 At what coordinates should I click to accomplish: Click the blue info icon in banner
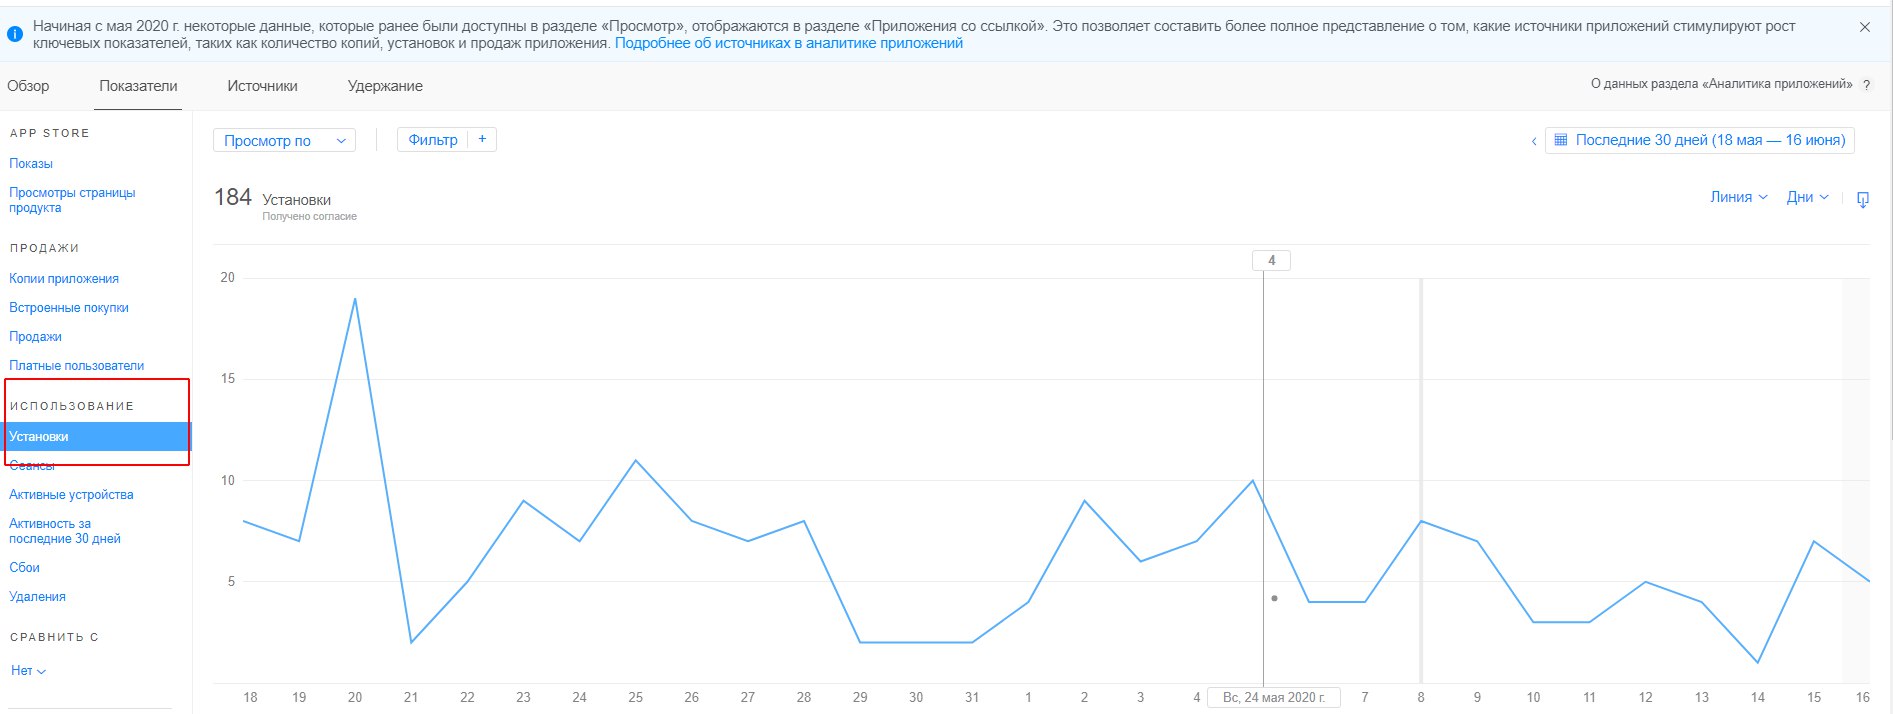15,34
